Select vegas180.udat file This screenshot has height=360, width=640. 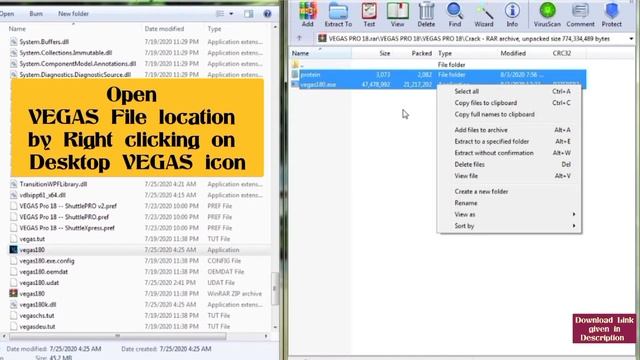(x=39, y=282)
